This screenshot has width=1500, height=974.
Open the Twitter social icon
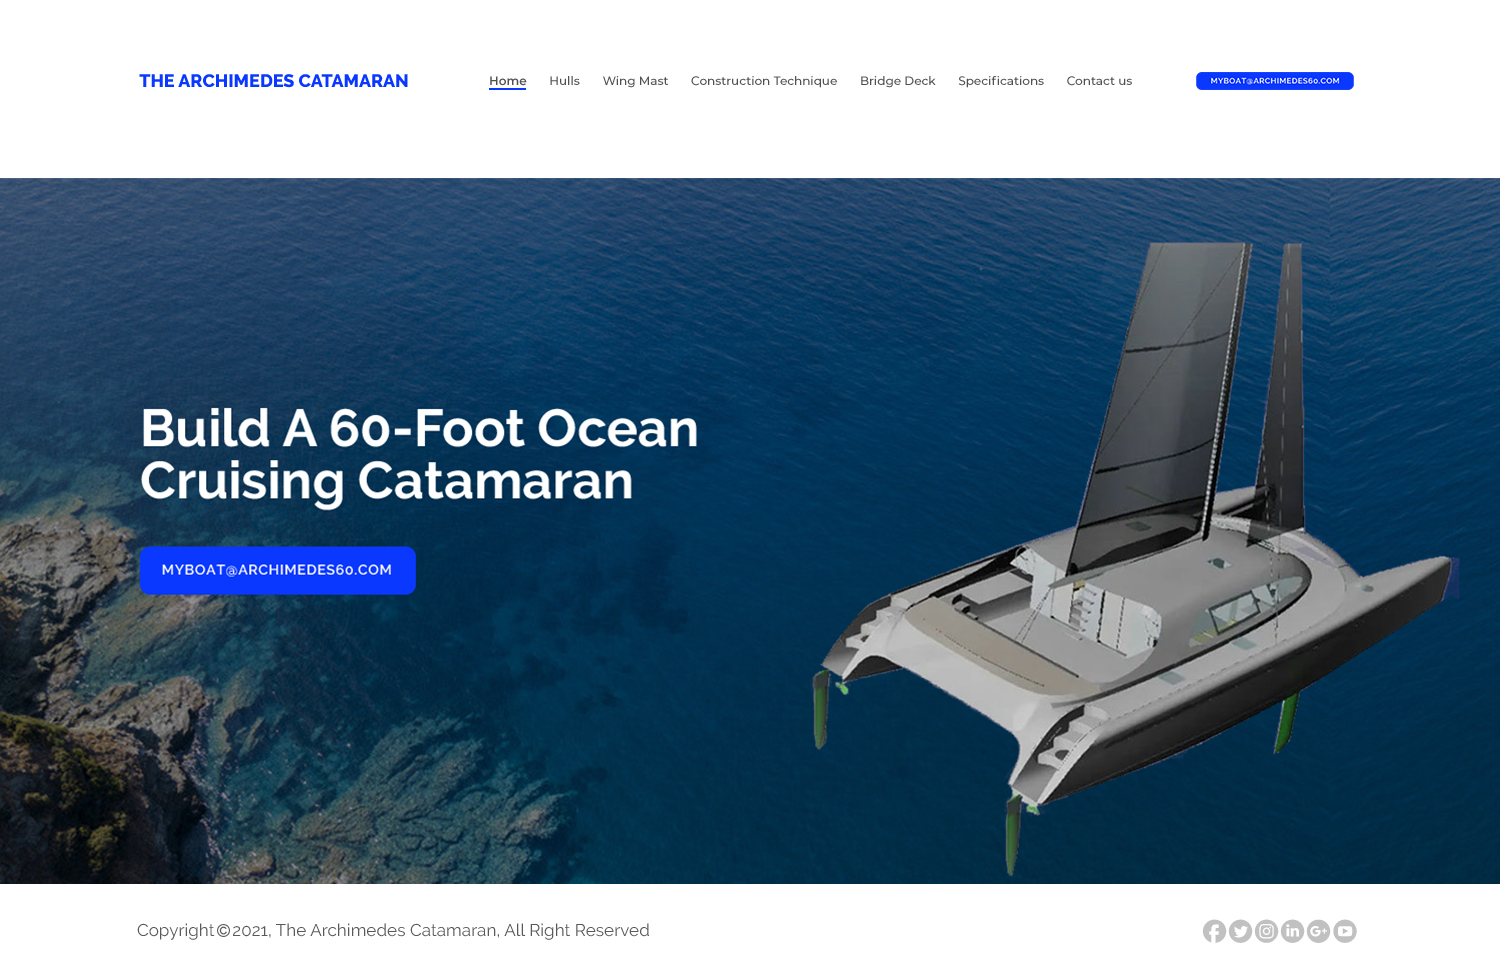click(1240, 931)
